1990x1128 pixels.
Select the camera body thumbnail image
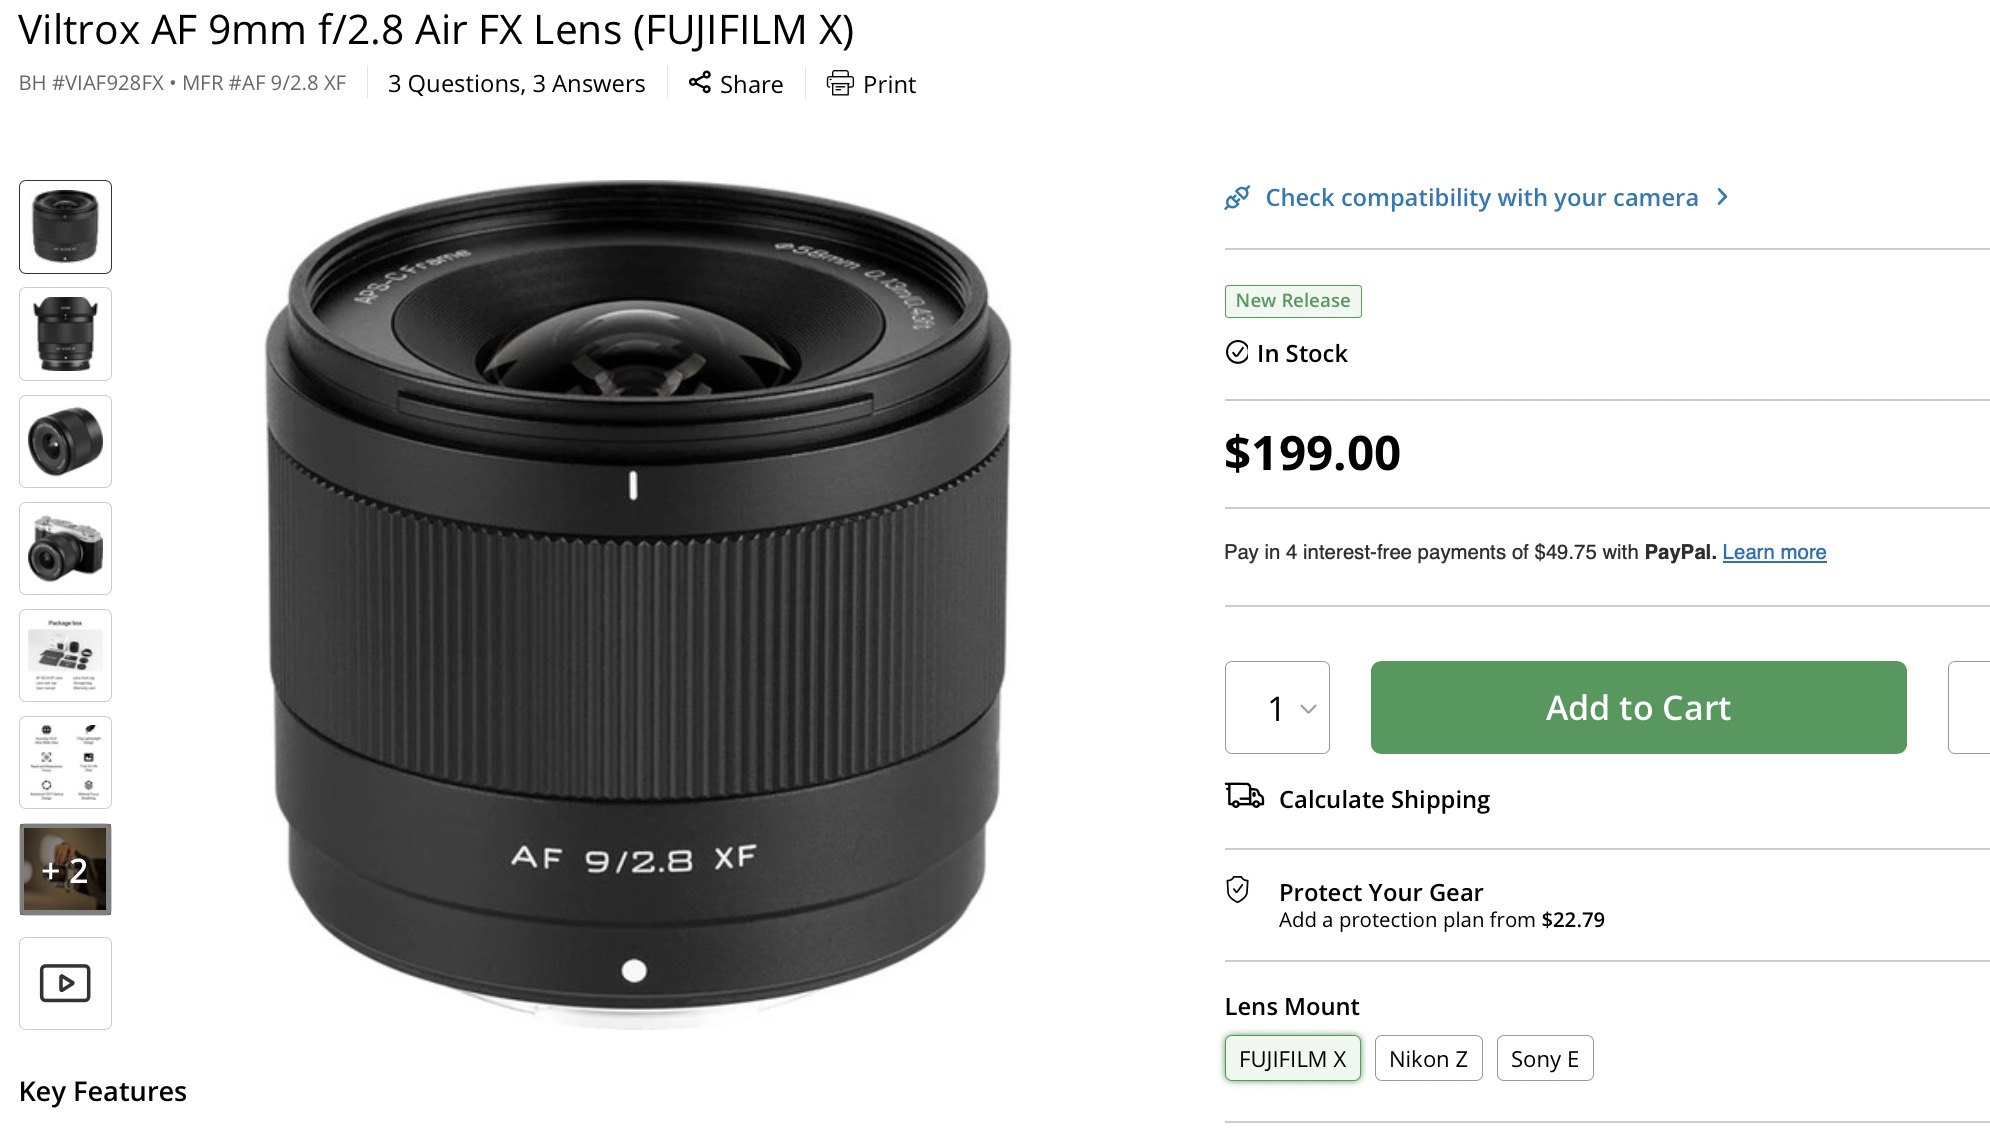click(x=64, y=548)
